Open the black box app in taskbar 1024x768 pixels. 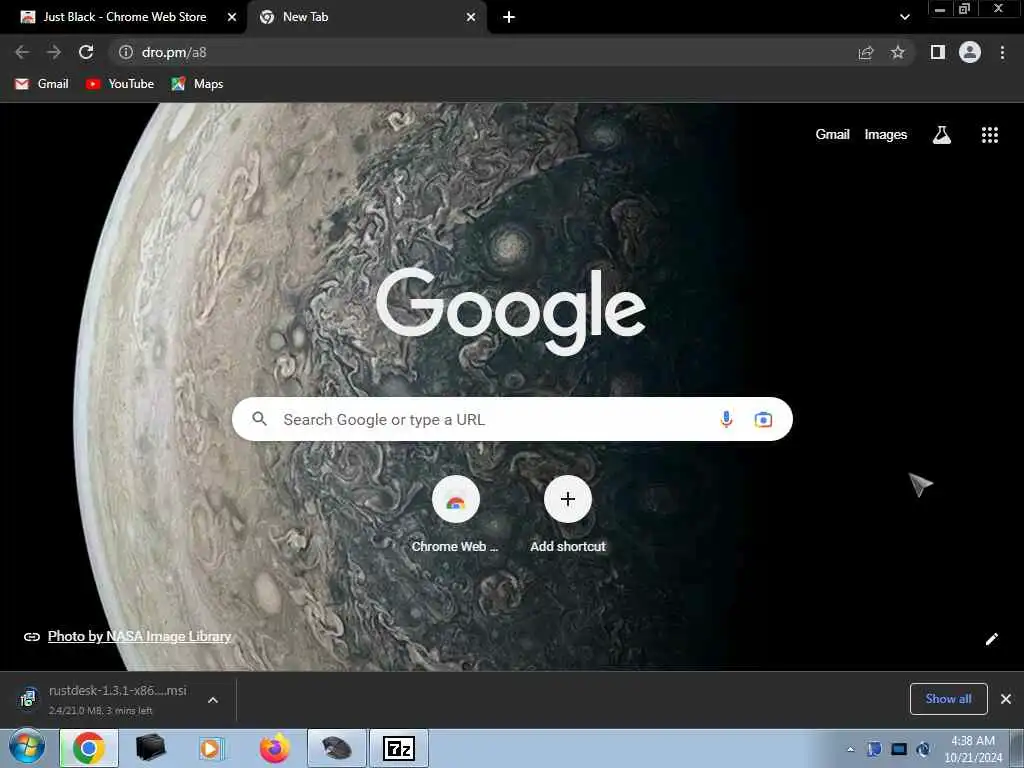pos(151,748)
